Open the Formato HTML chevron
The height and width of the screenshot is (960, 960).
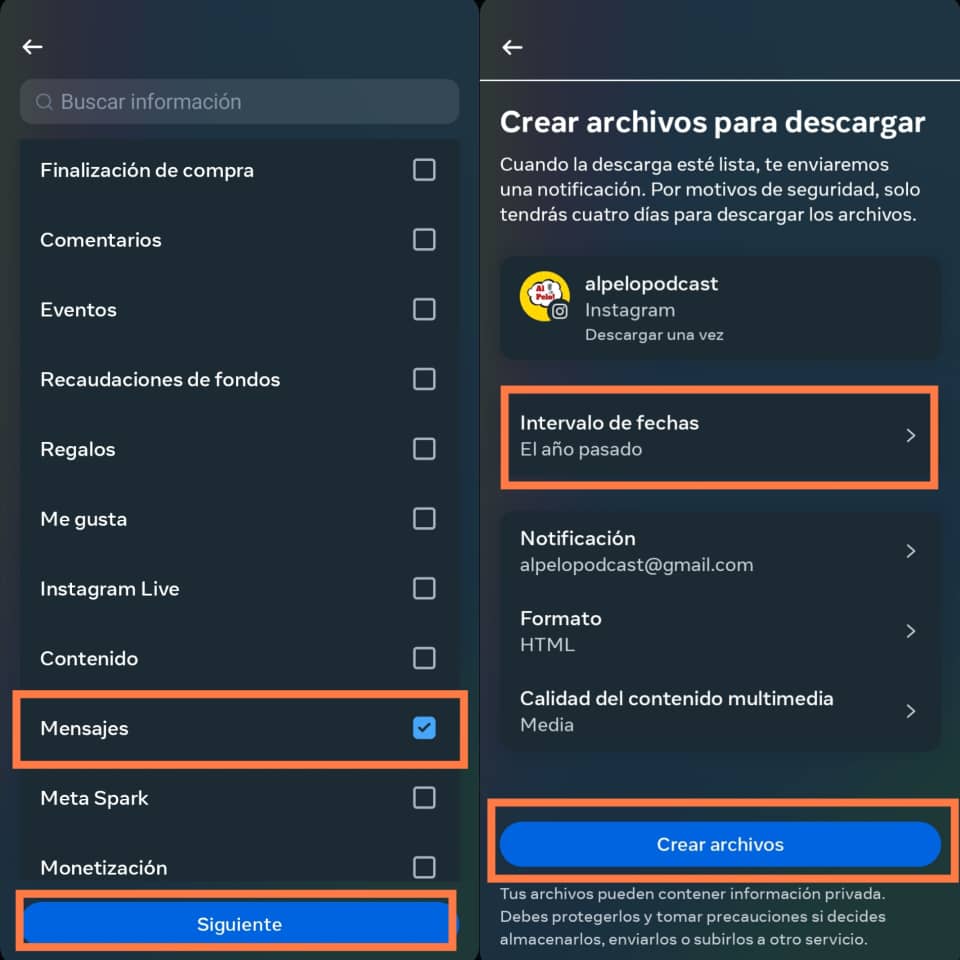(911, 631)
